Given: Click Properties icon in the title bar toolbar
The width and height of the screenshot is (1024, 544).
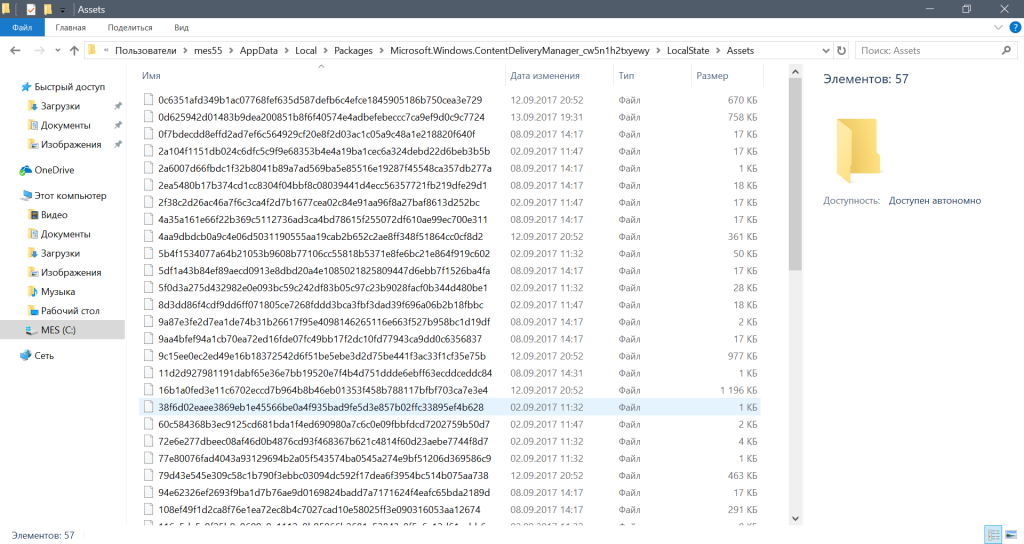Looking at the screenshot, I should [x=30, y=9].
